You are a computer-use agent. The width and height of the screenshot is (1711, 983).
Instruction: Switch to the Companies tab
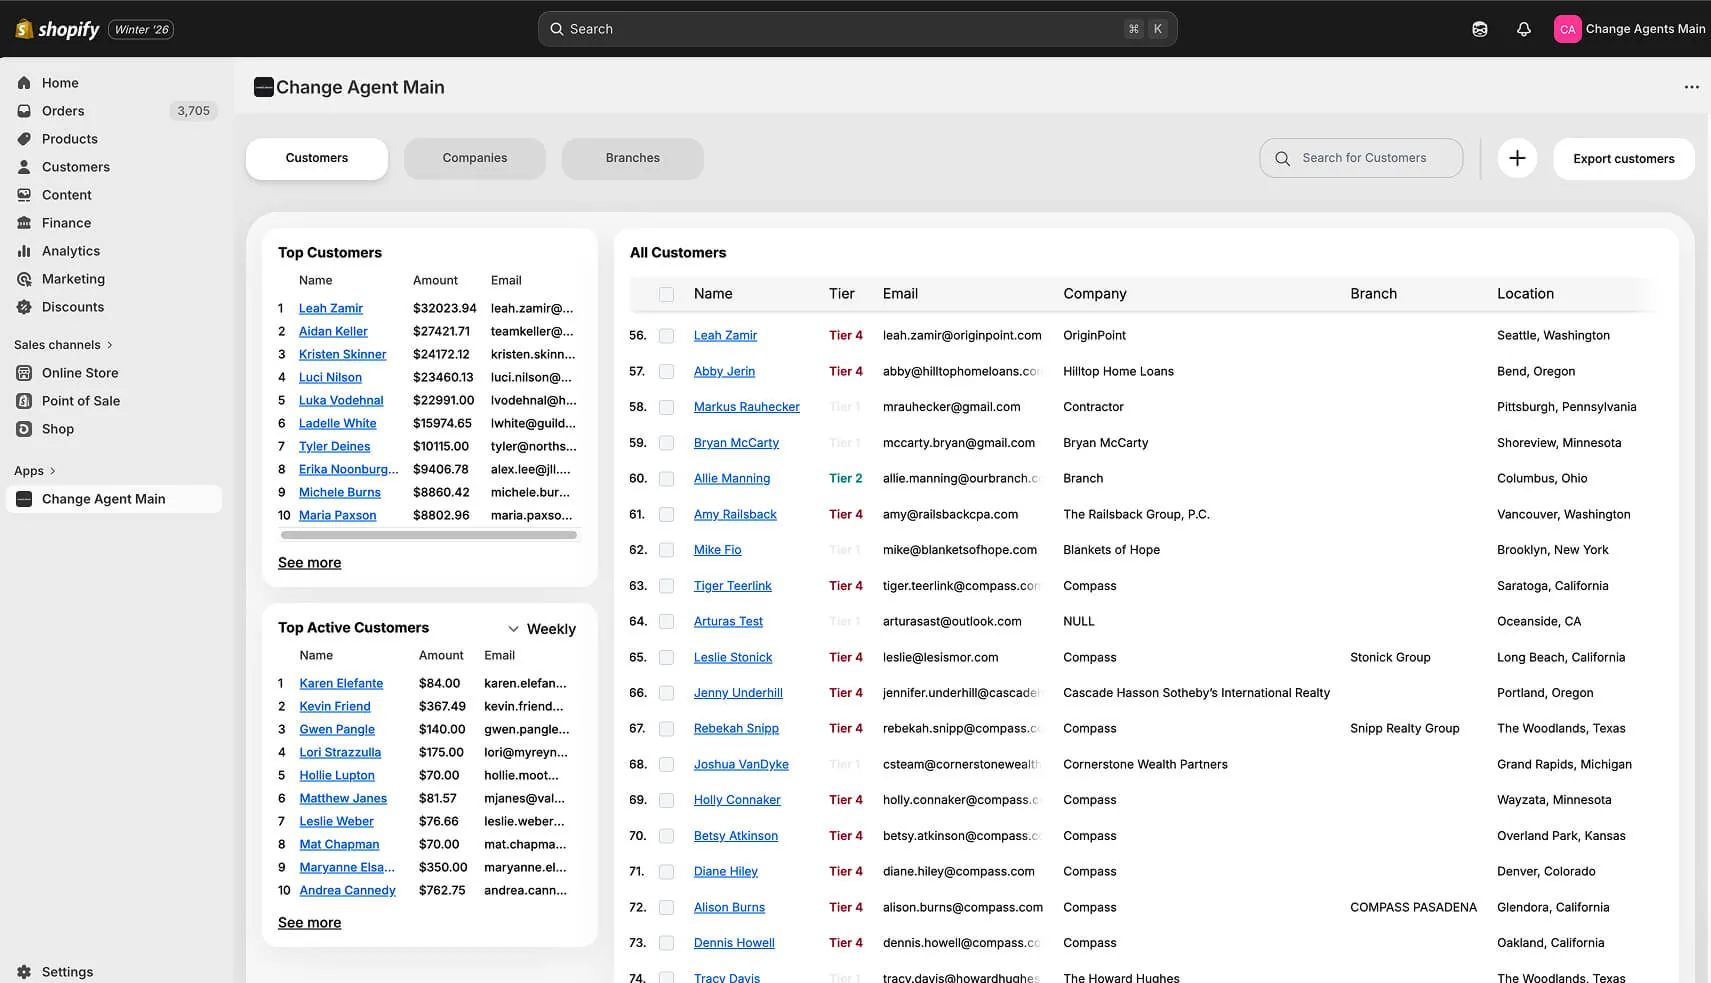click(475, 158)
